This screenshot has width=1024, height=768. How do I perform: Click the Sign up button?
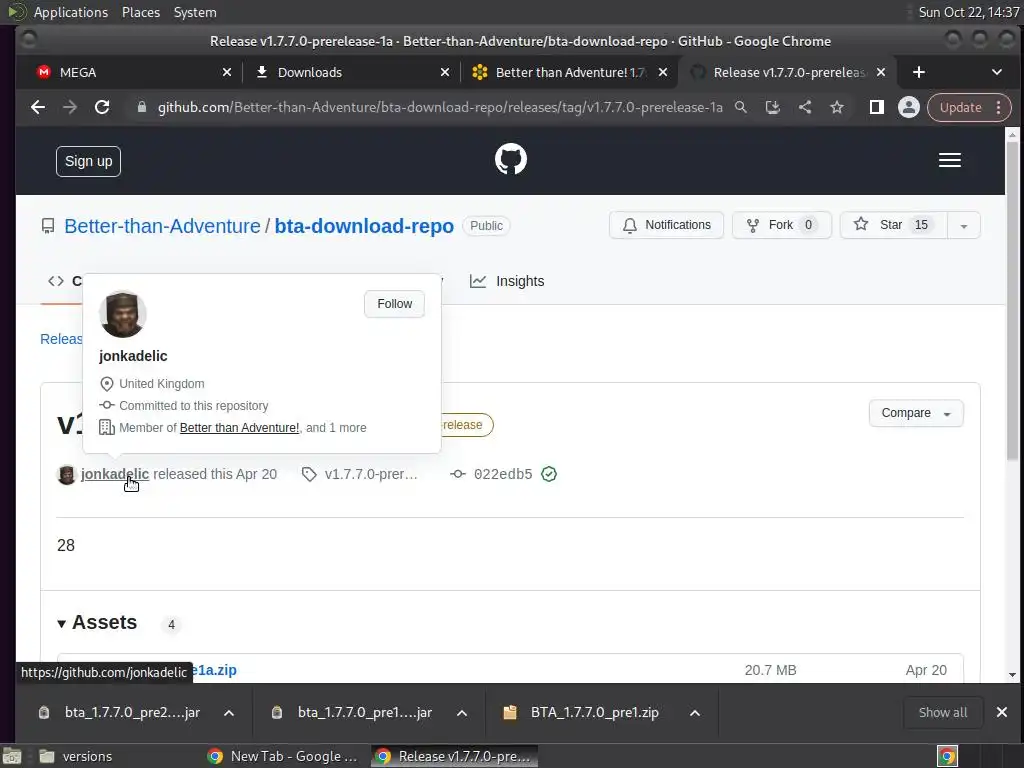point(88,161)
